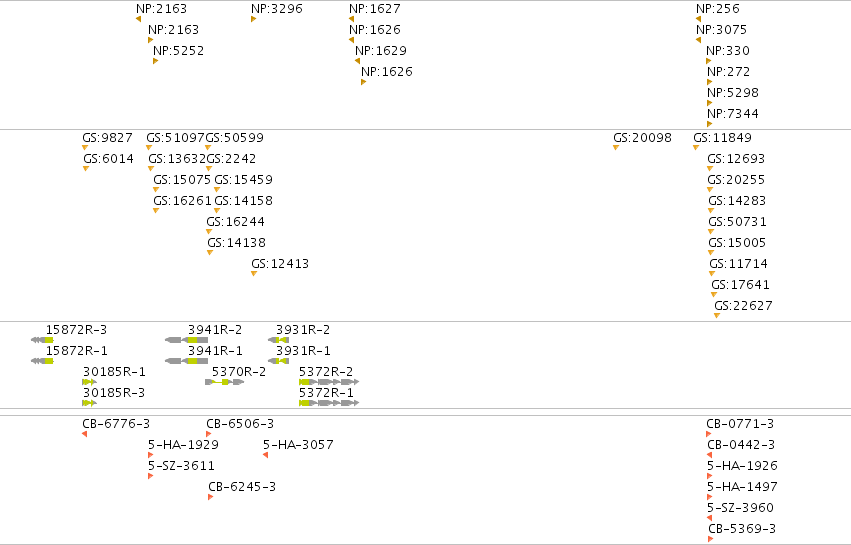Click the red arrow under CB-6245-3
The height and width of the screenshot is (545, 851).
point(211,497)
